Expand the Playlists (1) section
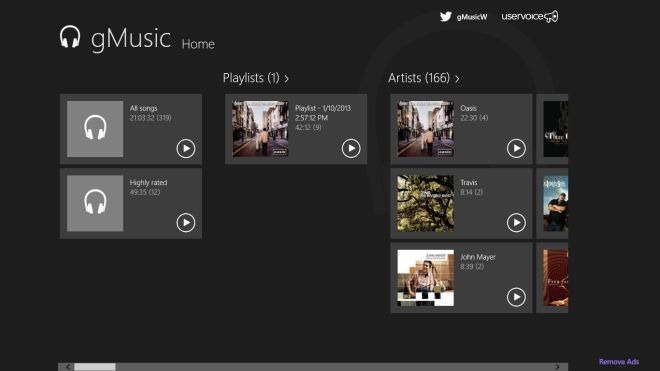660x371 pixels. tap(255, 78)
